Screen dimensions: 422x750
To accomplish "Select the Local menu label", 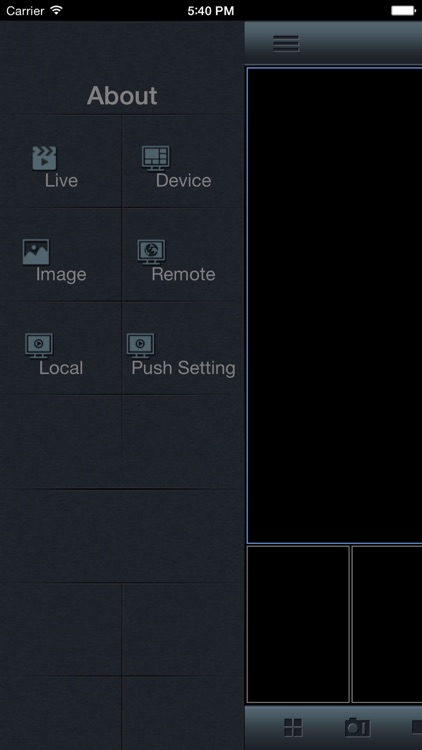I will tap(61, 368).
